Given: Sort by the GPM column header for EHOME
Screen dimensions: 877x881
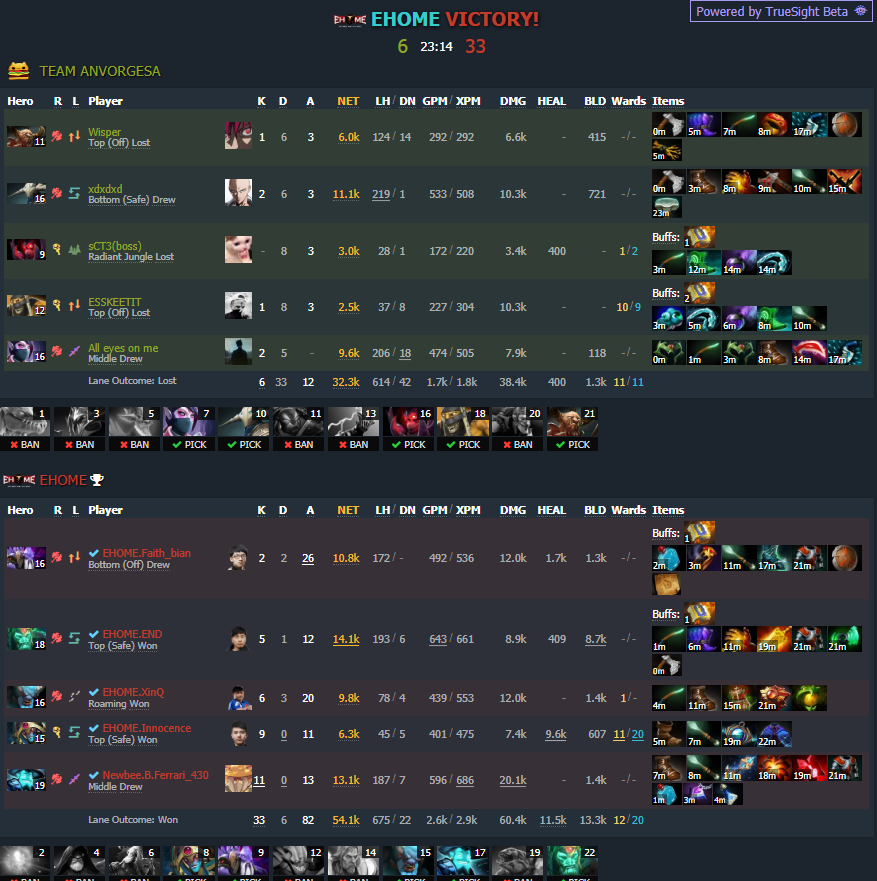Looking at the screenshot, I should (434, 510).
